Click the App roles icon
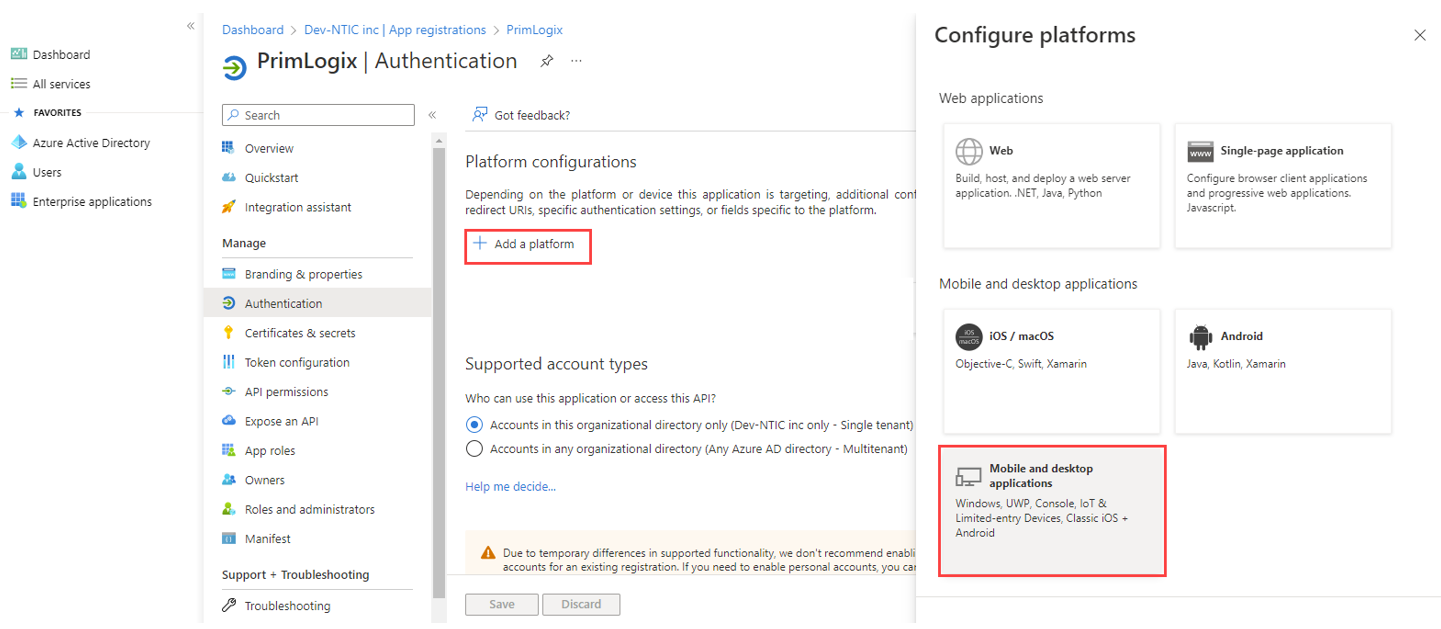The width and height of the screenshot is (1441, 629). (x=228, y=451)
